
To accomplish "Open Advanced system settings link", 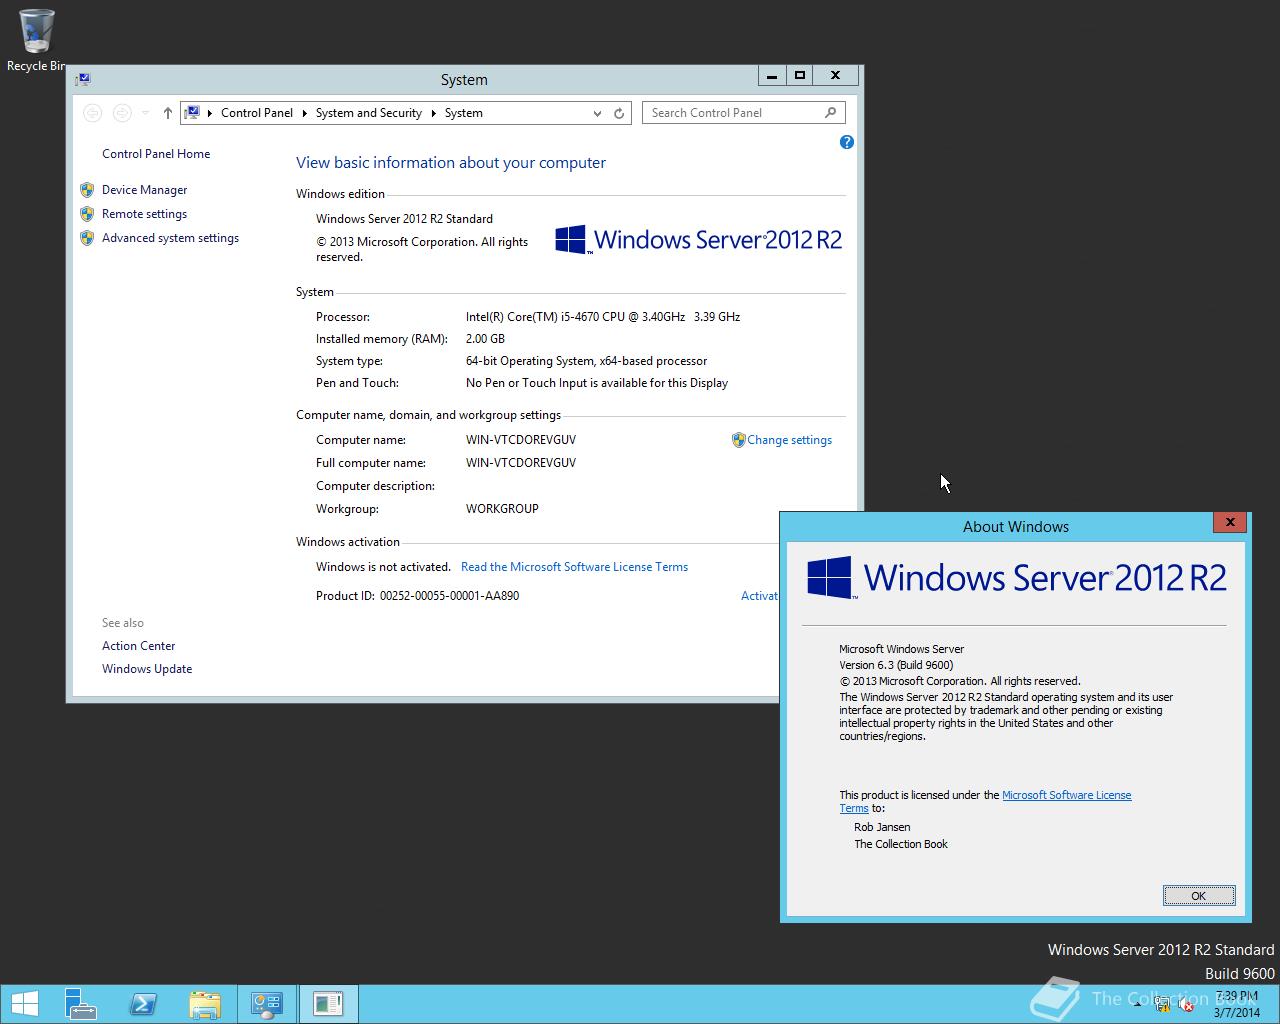I will click(170, 238).
